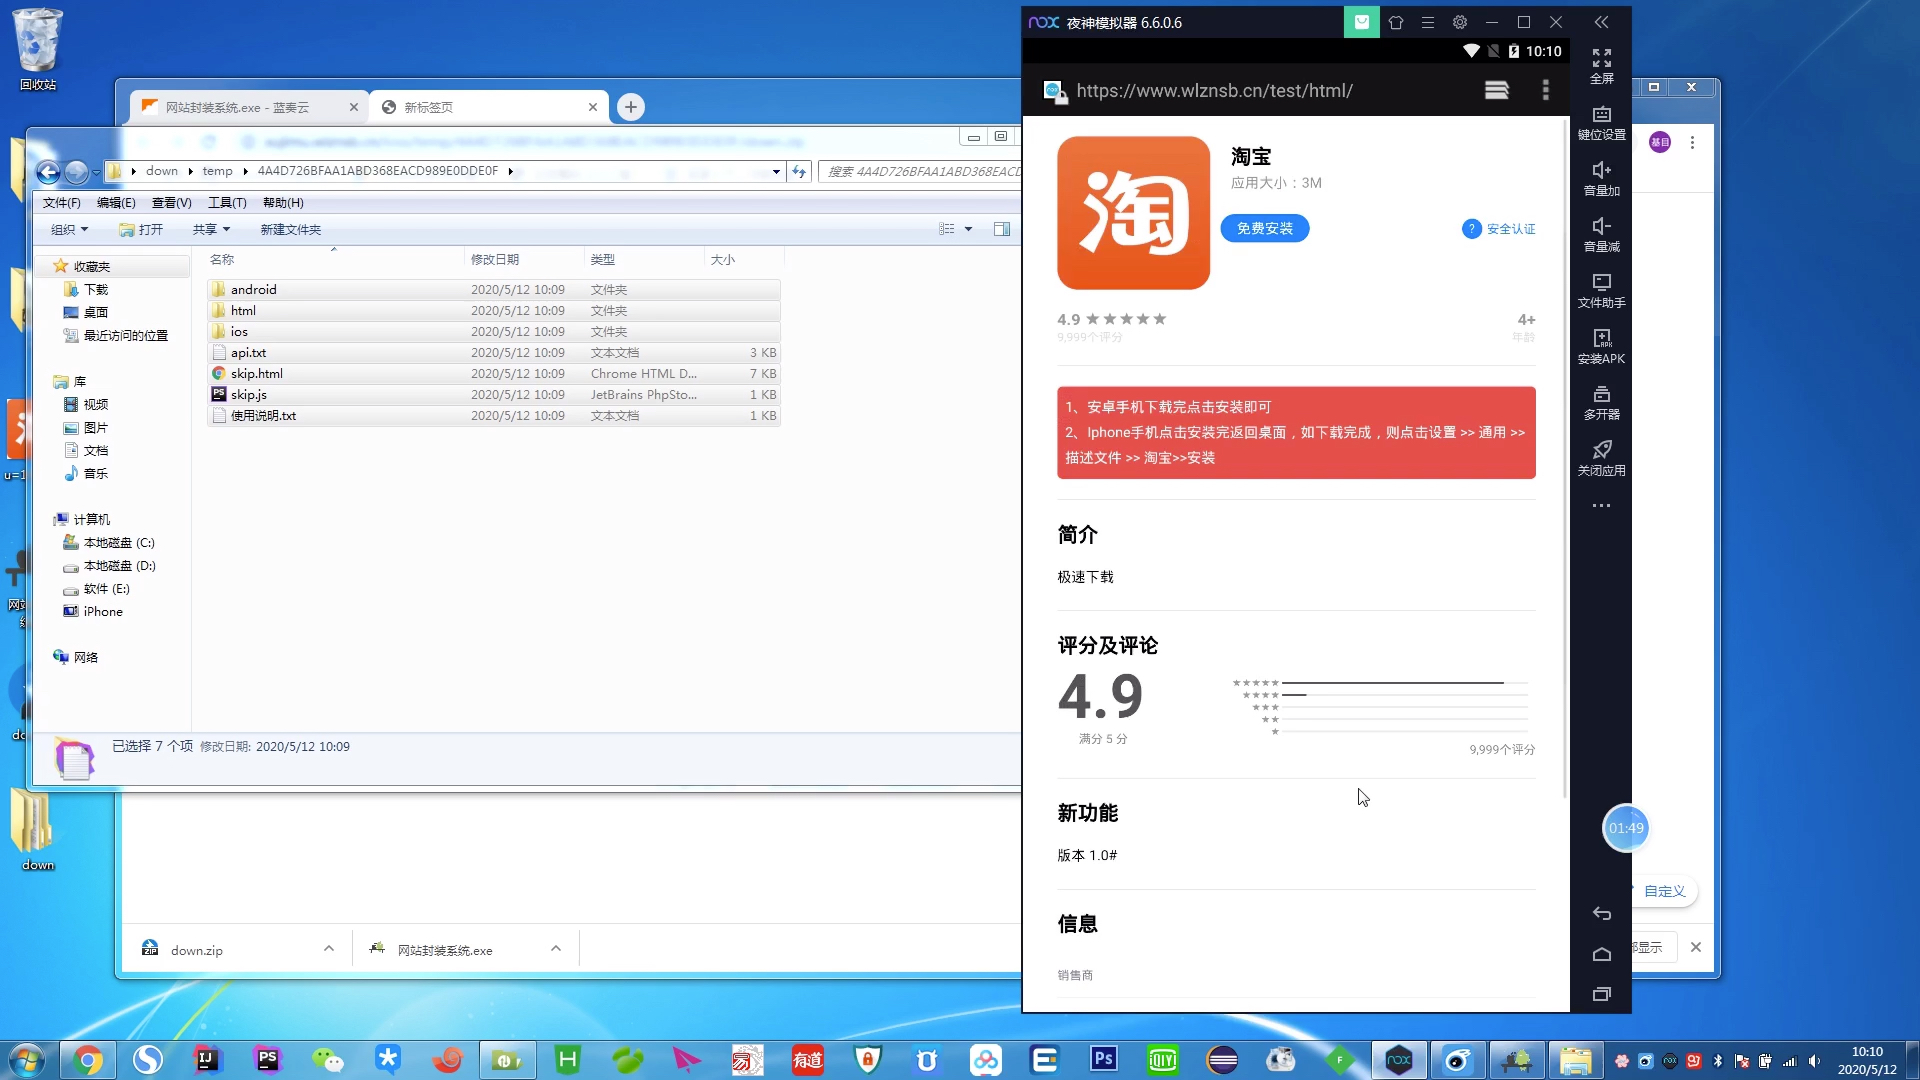Select the ios folder
1920x1080 pixels.
coord(493,332)
